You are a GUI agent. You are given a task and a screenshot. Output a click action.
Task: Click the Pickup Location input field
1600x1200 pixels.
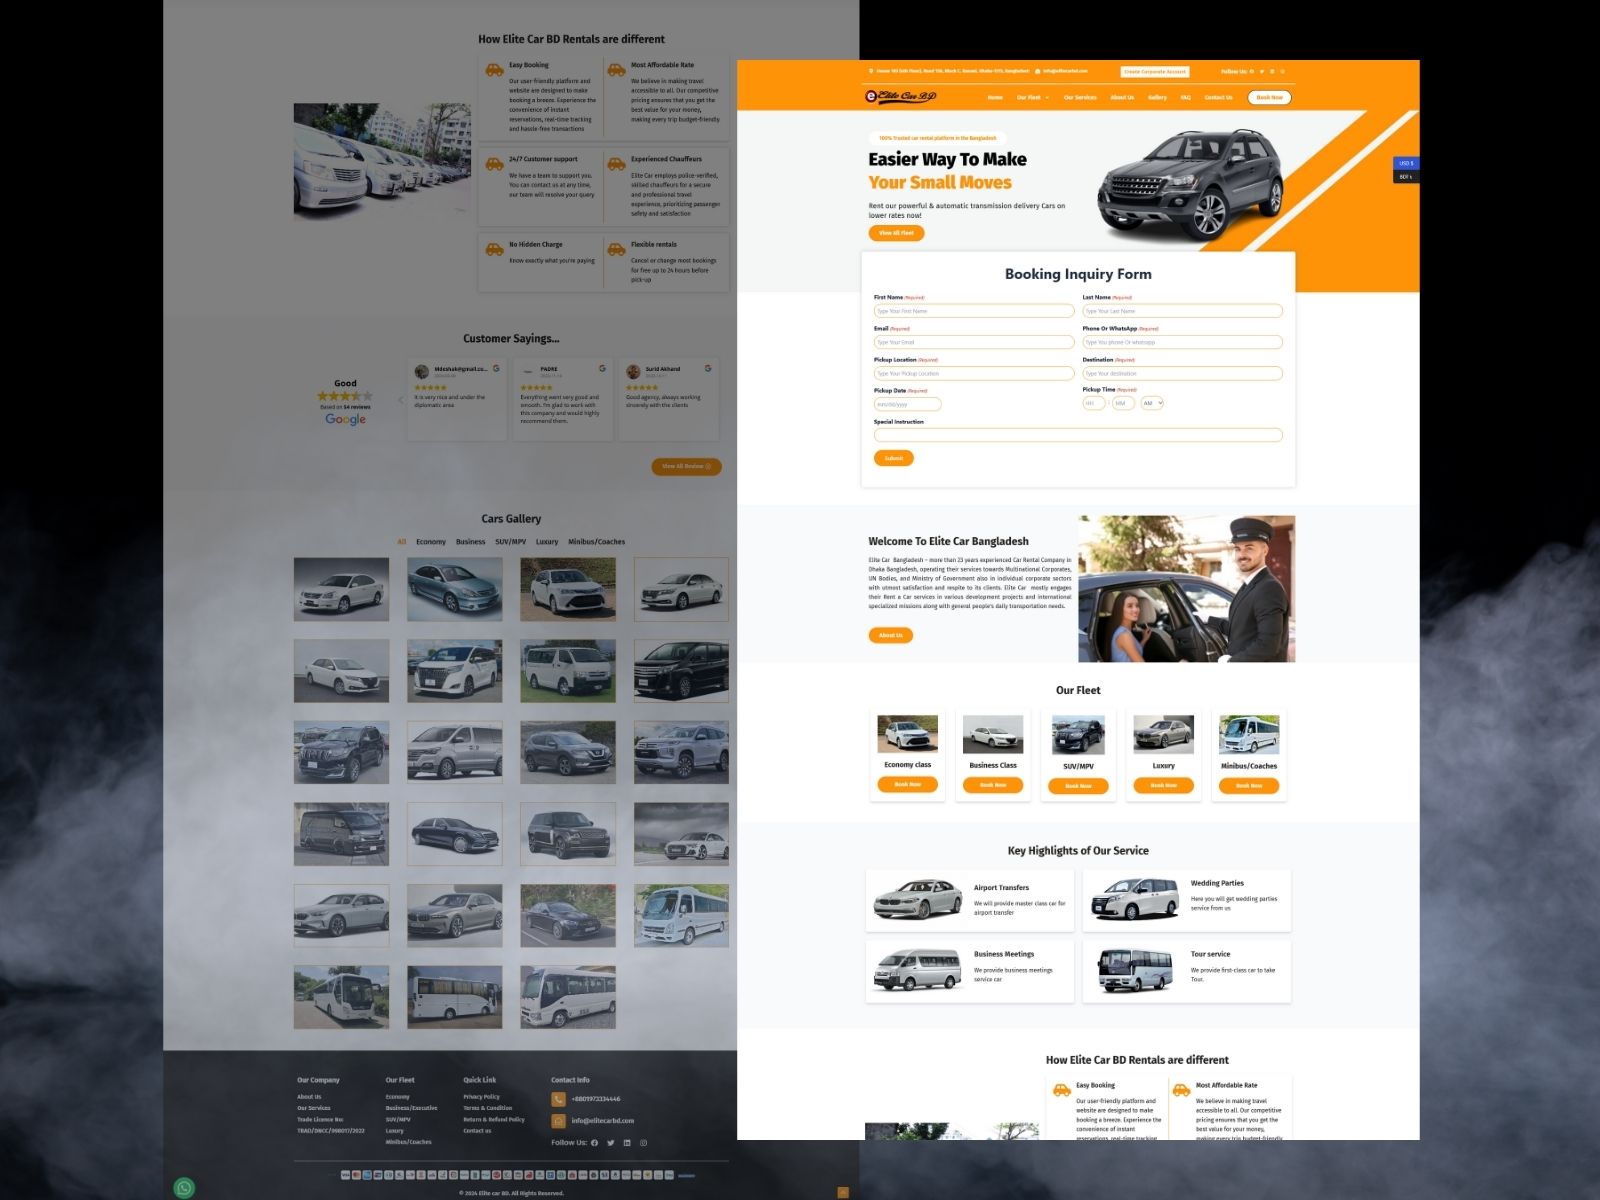pos(974,373)
